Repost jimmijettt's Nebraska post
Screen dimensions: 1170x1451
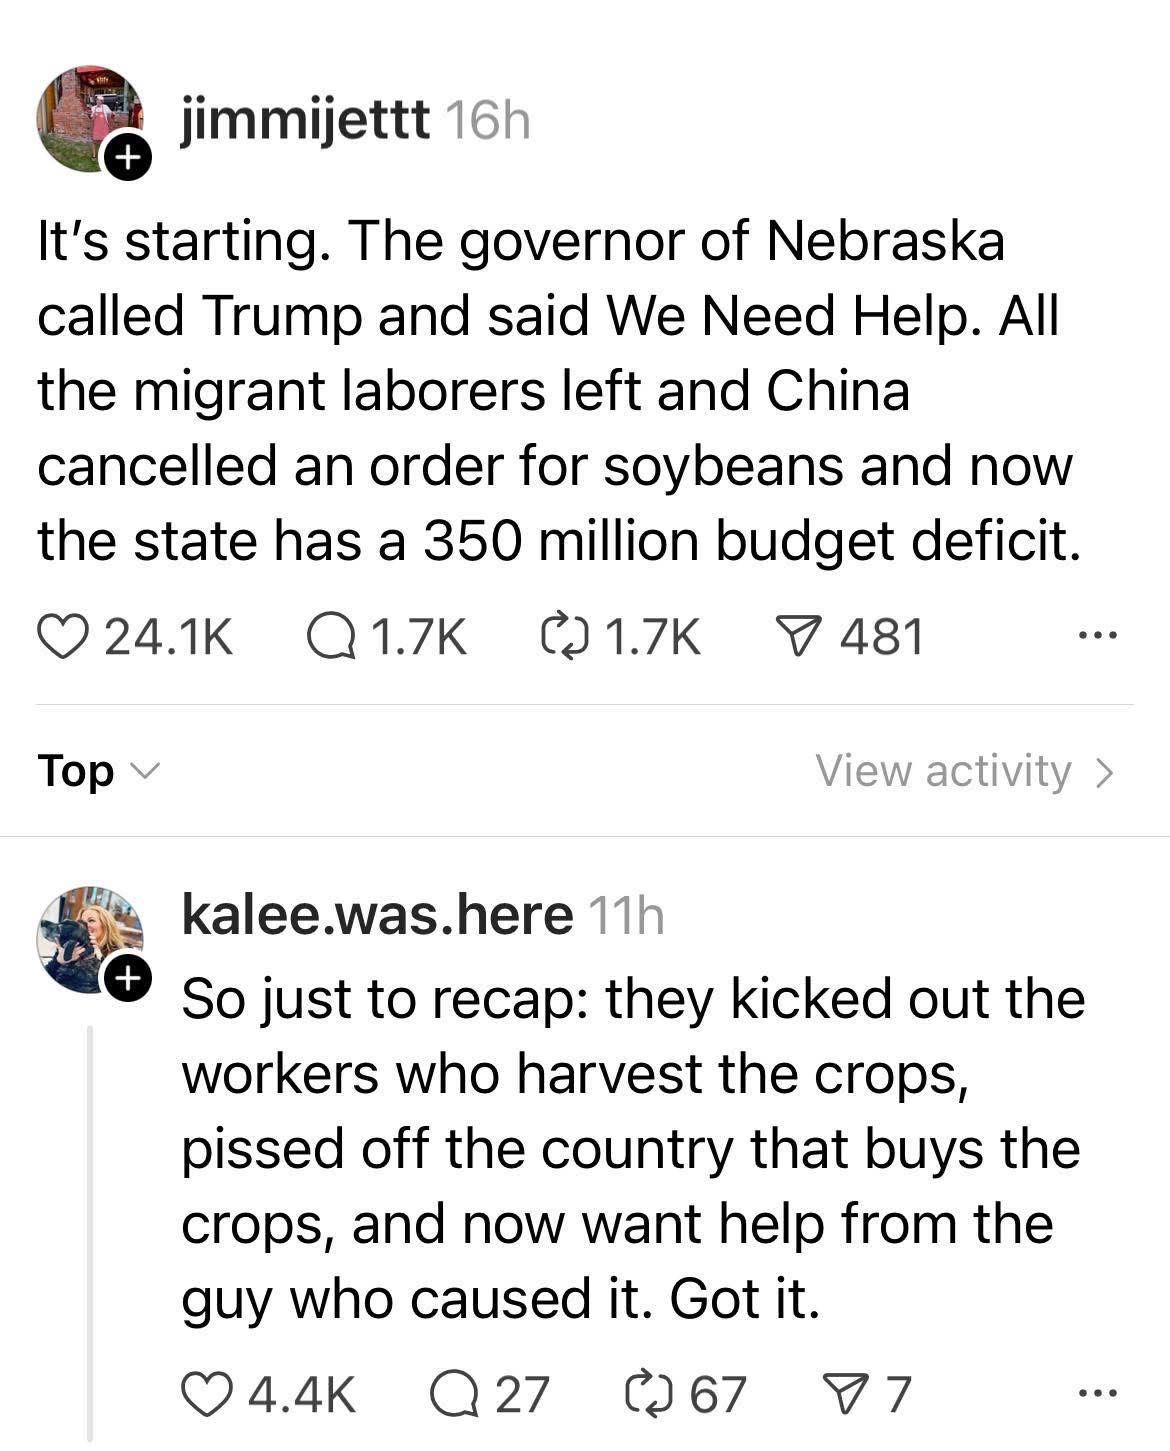click(x=564, y=637)
